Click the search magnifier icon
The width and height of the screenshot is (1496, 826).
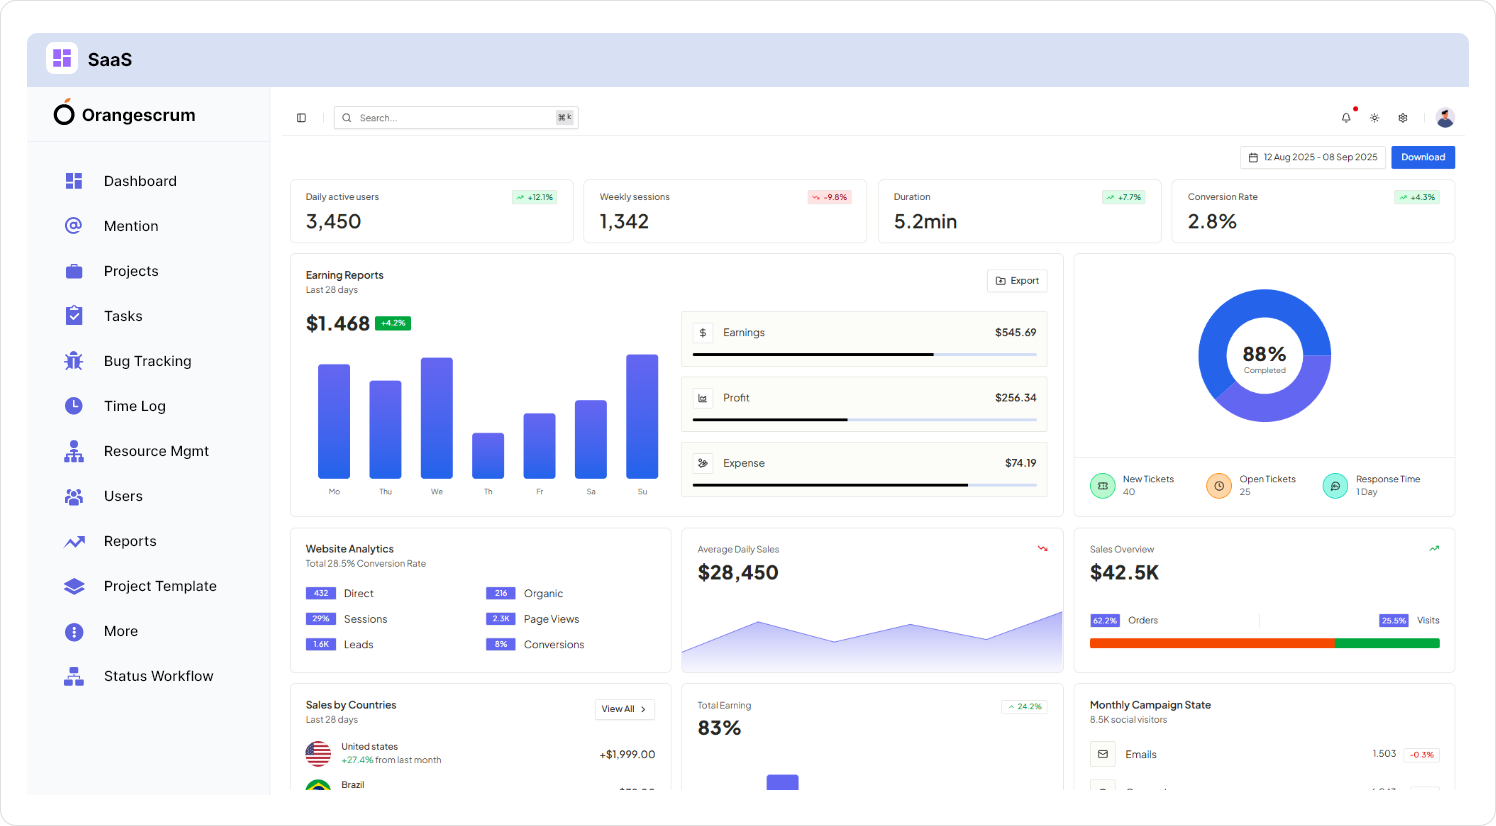click(x=347, y=118)
